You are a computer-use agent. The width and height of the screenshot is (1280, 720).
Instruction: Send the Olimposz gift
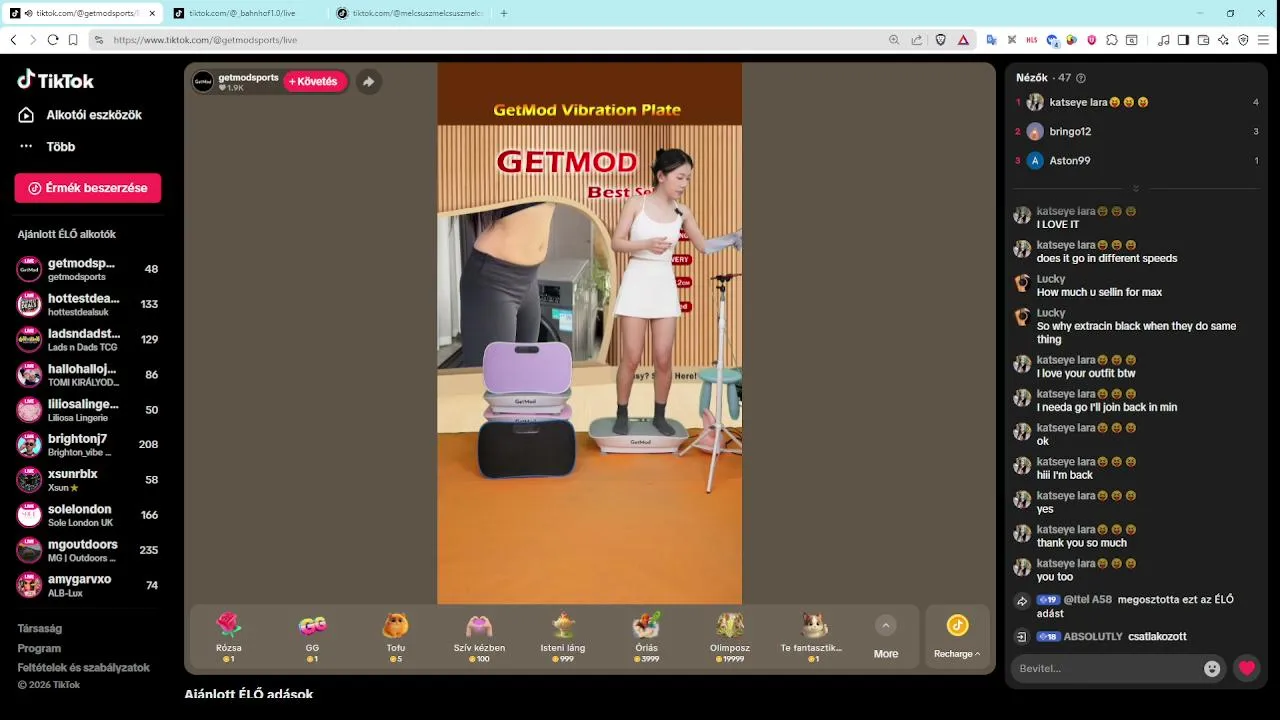pyautogui.click(x=729, y=637)
